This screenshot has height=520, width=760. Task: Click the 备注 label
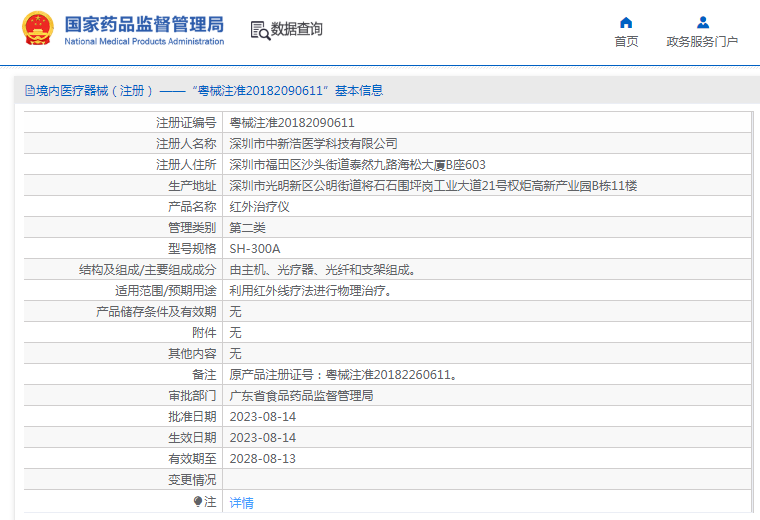[x=204, y=375]
